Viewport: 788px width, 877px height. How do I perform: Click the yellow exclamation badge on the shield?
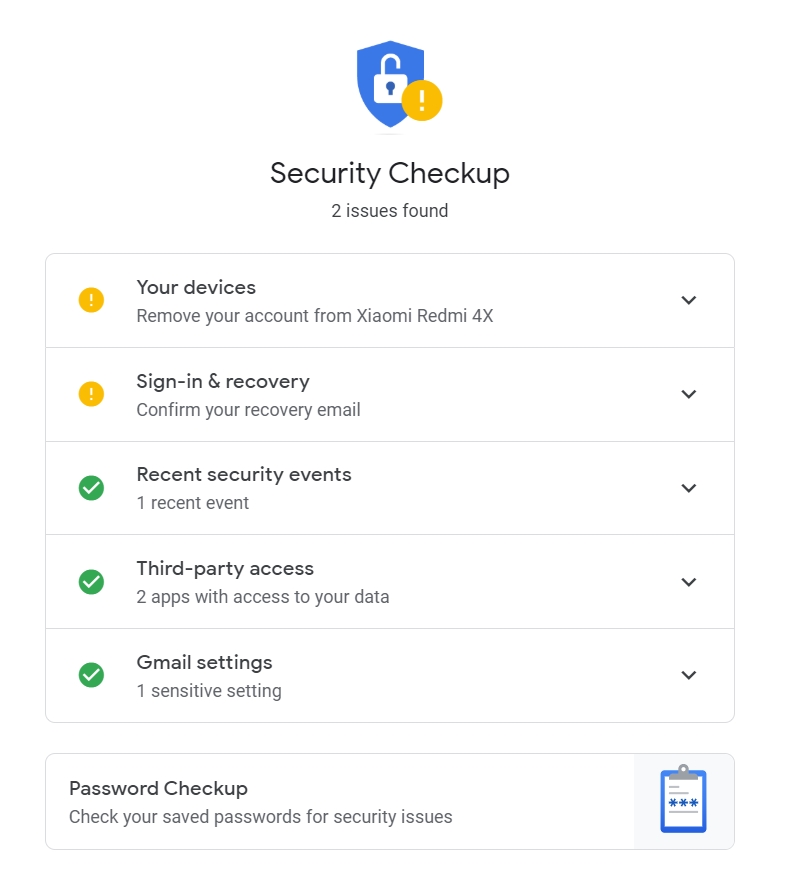(x=422, y=100)
